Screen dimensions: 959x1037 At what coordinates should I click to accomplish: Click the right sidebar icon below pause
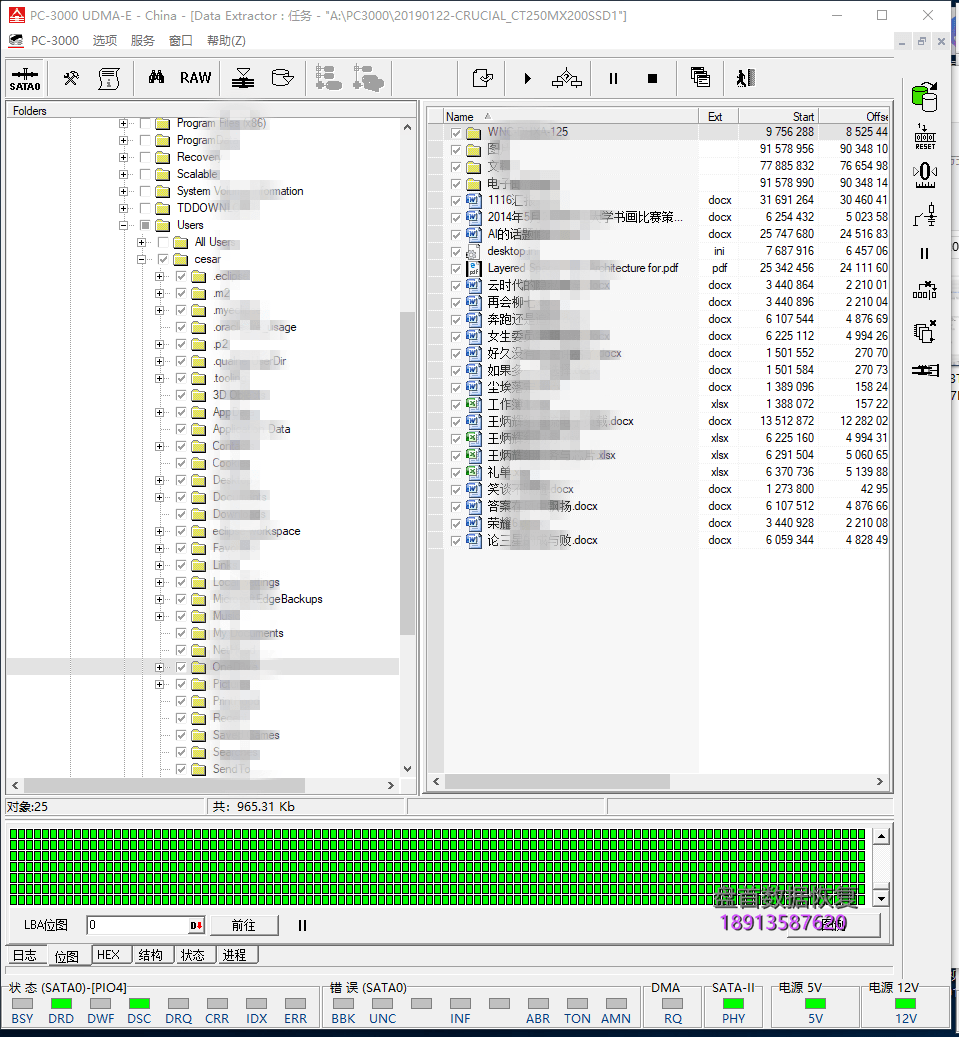pos(925,290)
